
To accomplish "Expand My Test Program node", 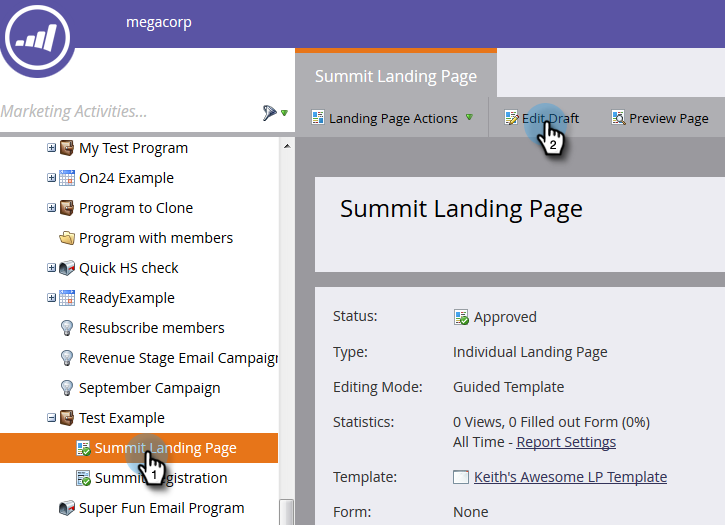I will 51,148.
